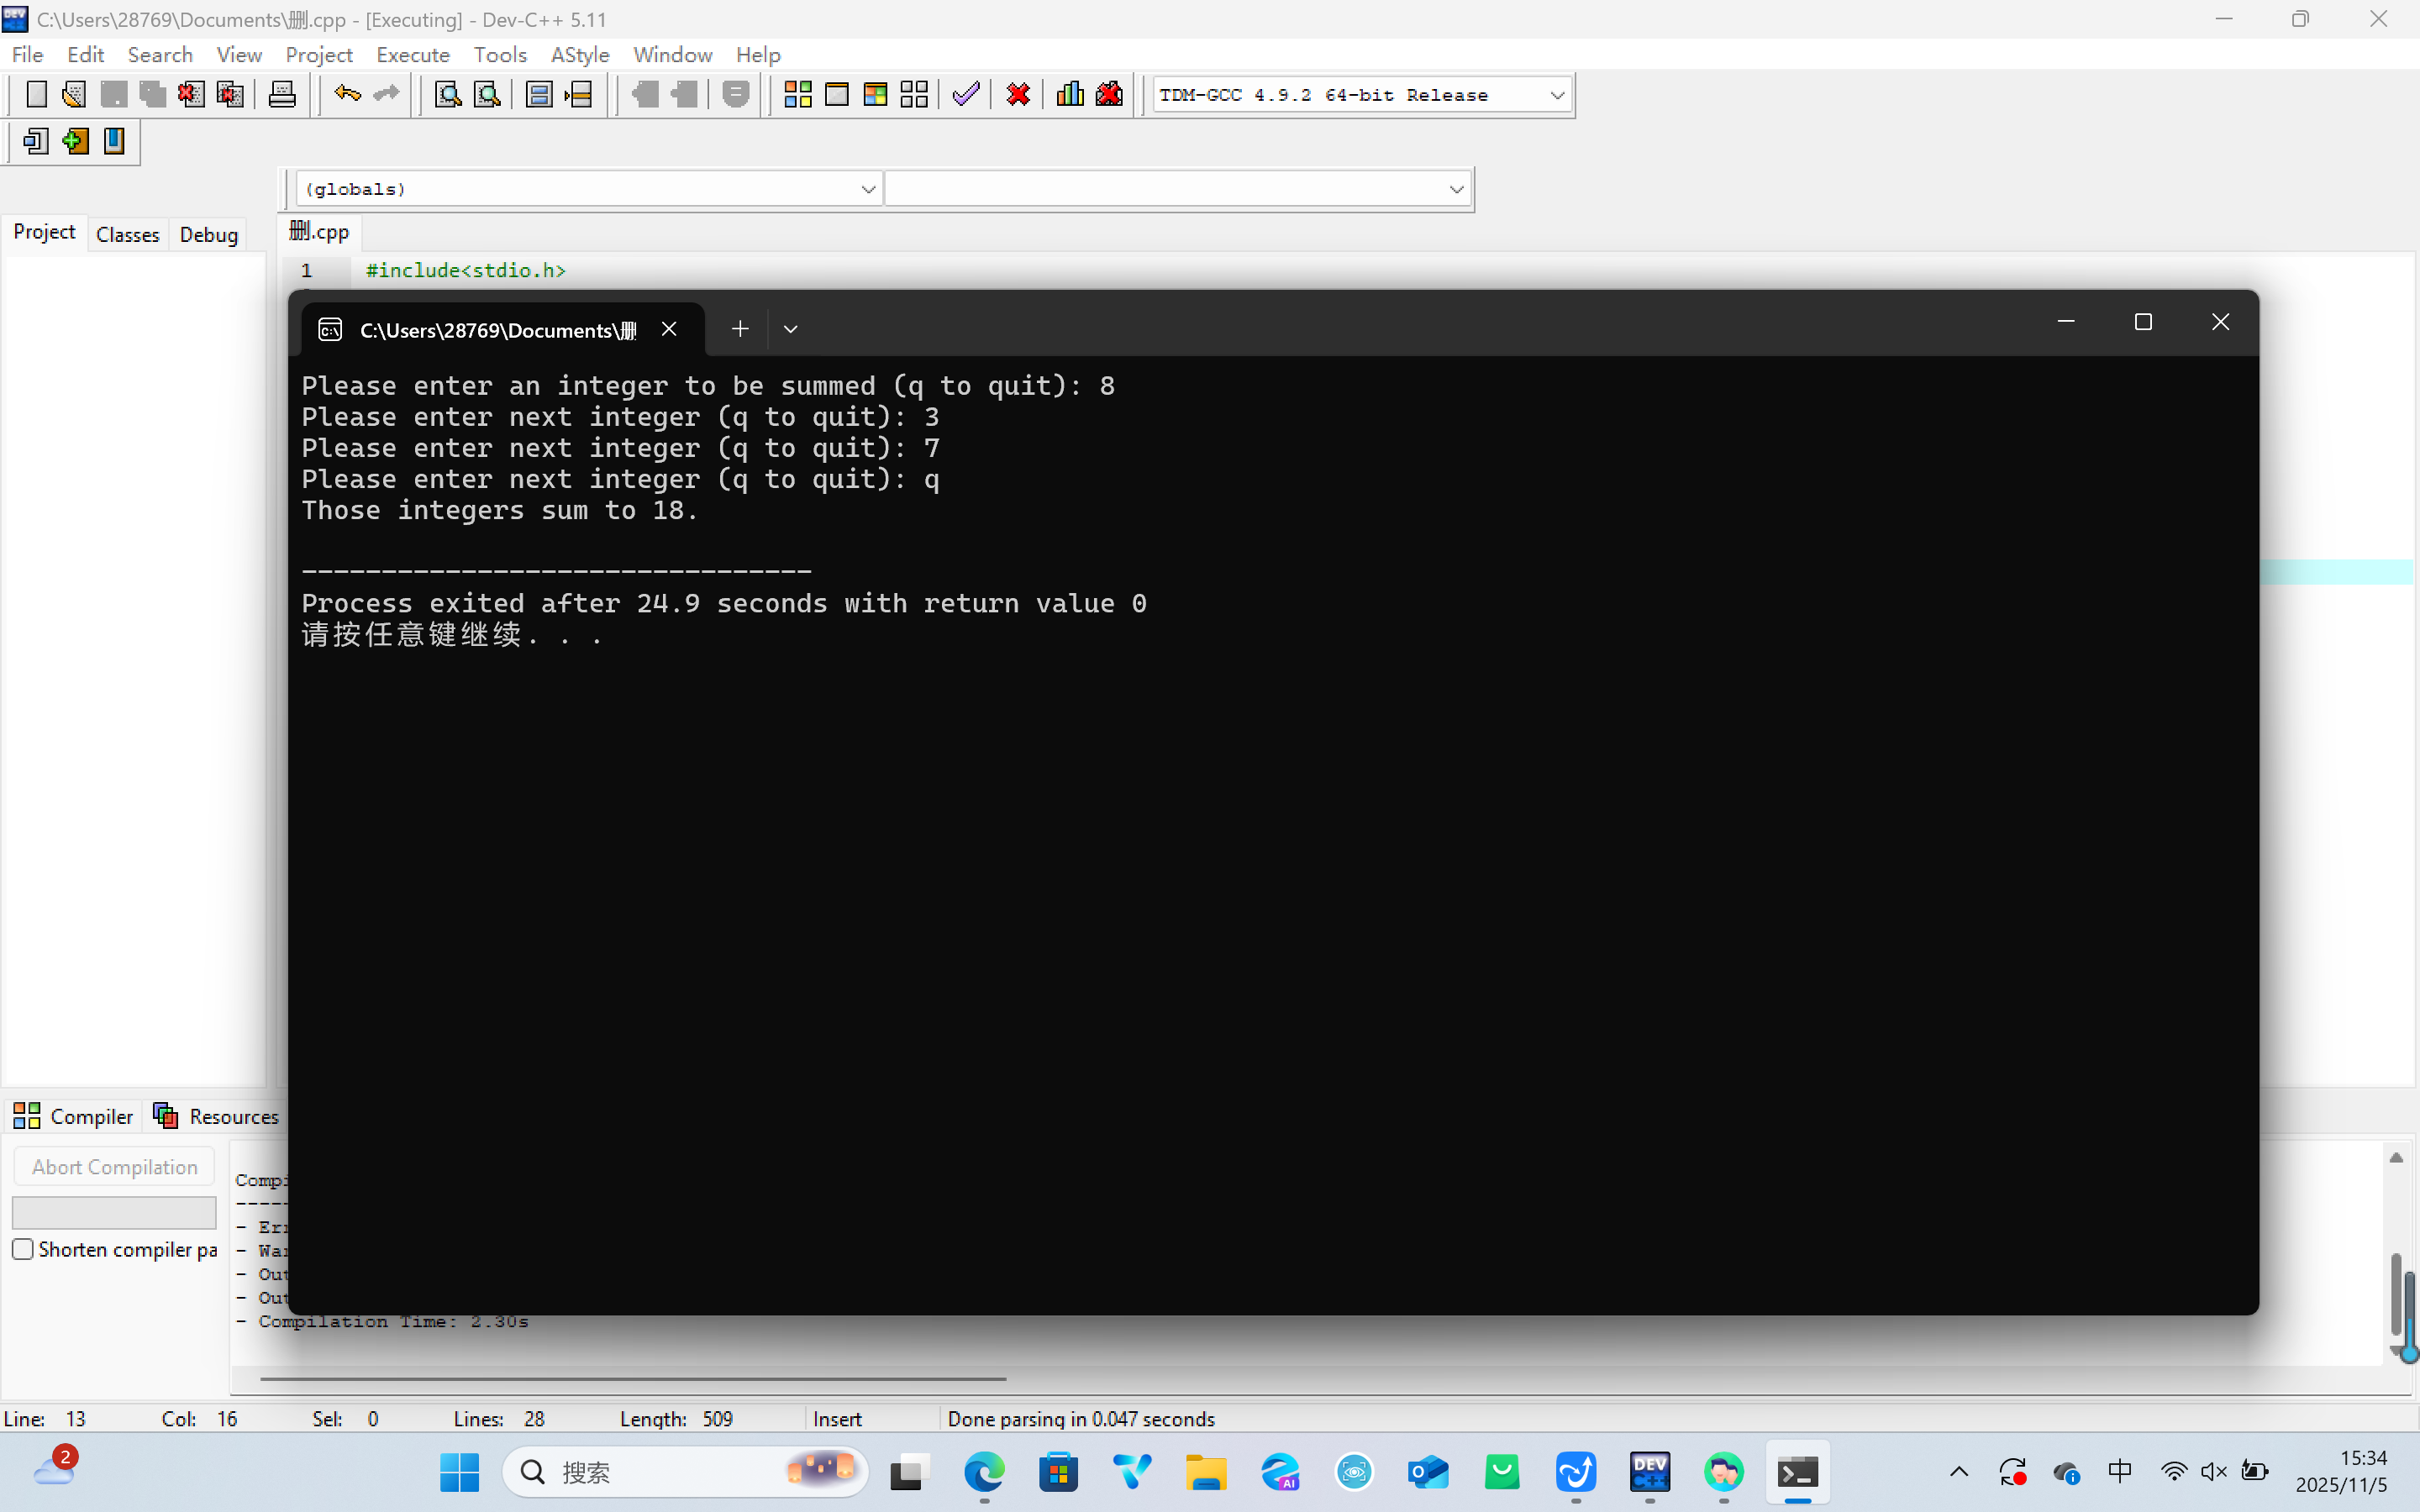Toggle the Shorten compiler paths checkbox

click(23, 1249)
